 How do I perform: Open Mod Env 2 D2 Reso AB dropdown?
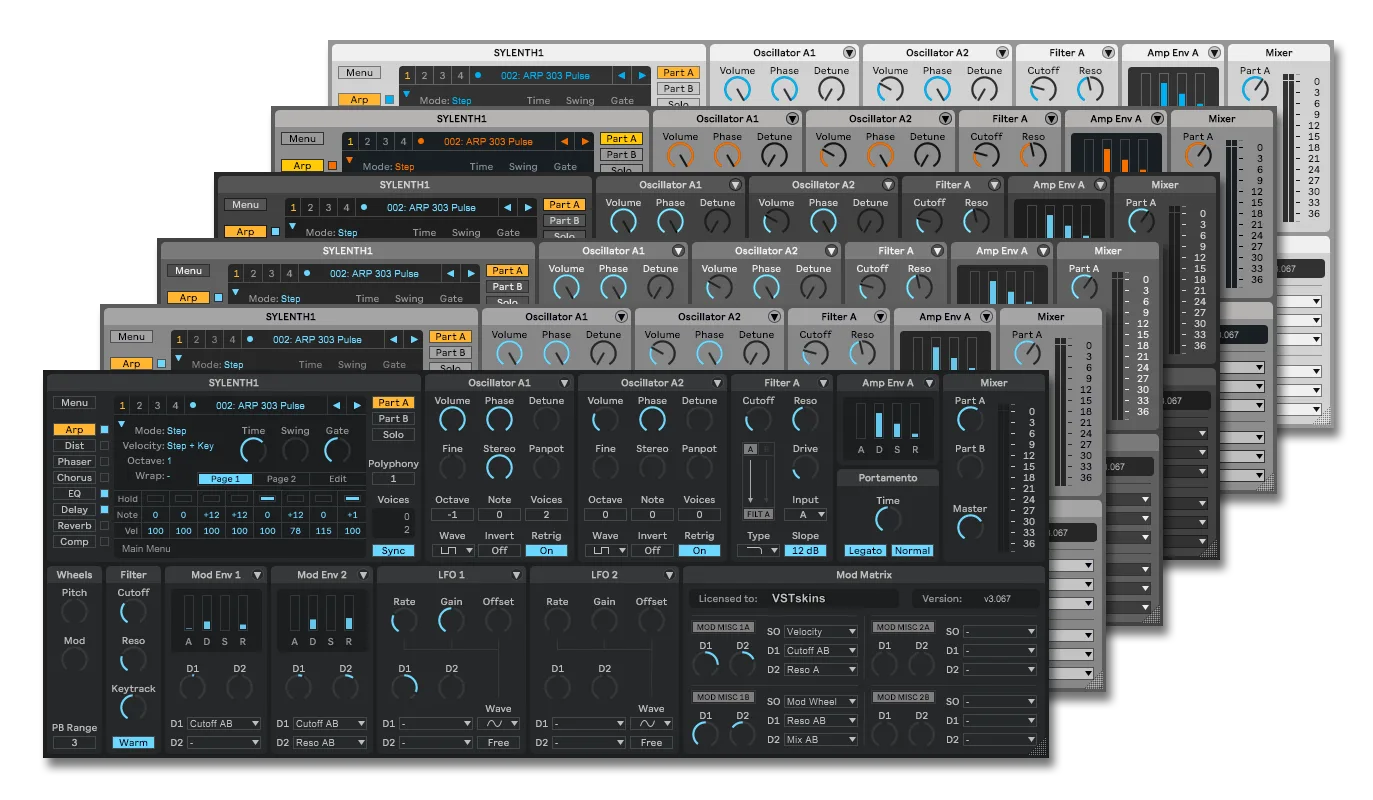pyautogui.click(x=330, y=743)
